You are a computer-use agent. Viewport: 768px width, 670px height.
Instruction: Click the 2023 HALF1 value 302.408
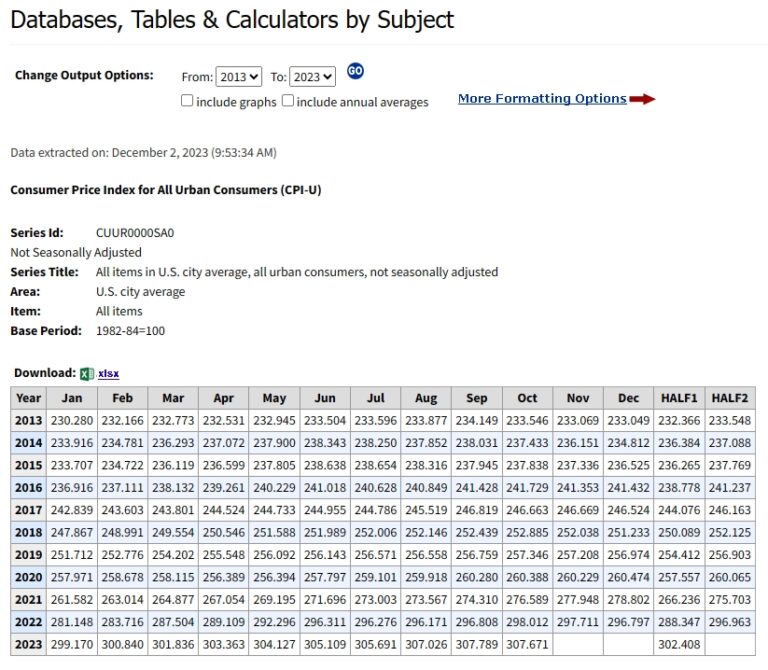679,645
